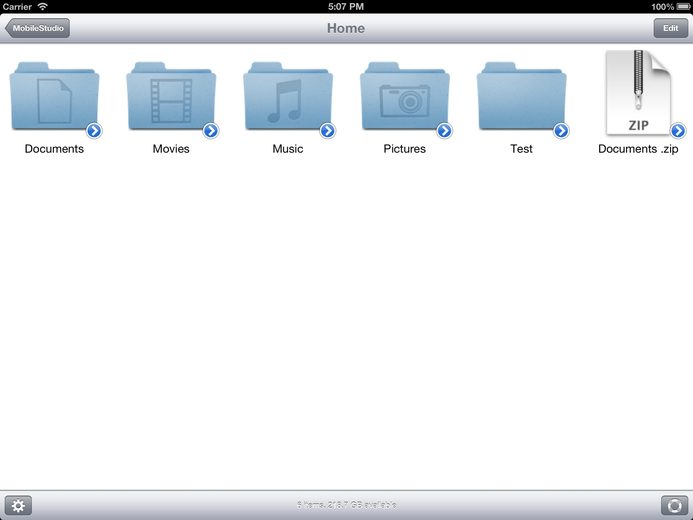Tap the battery indicator in status bar

(683, 7)
